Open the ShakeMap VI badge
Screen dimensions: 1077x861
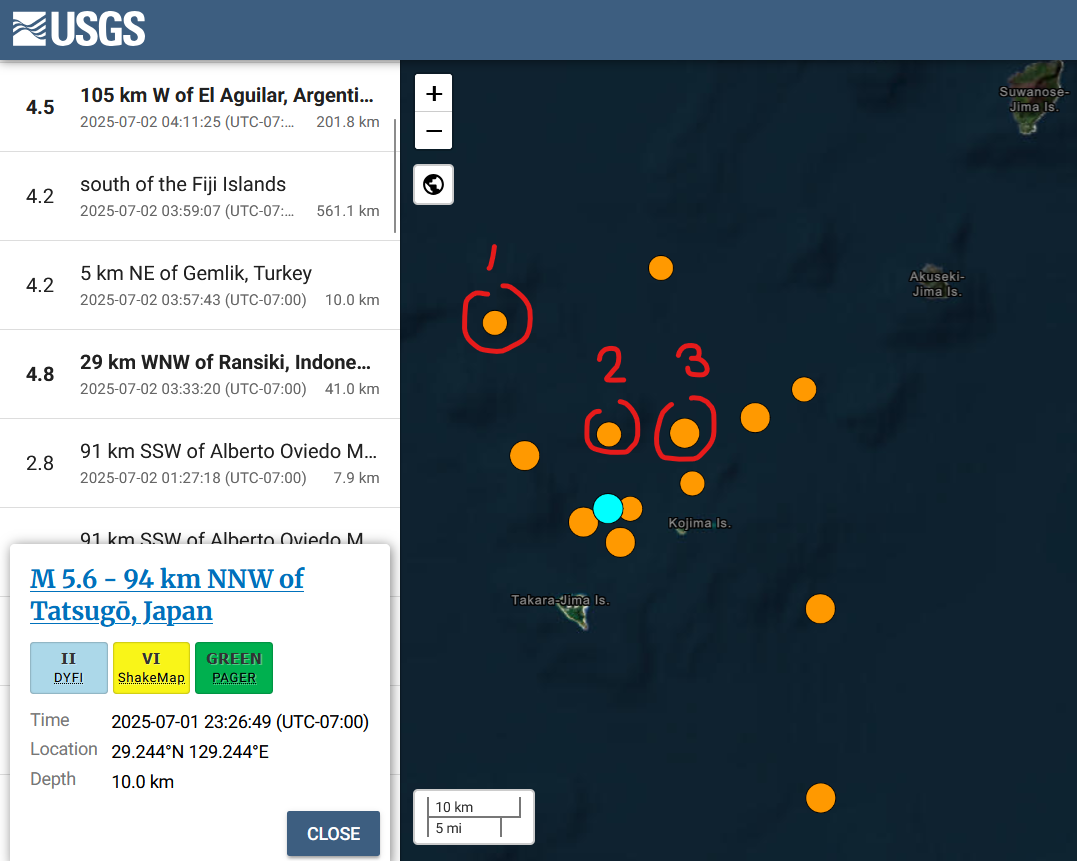151,668
